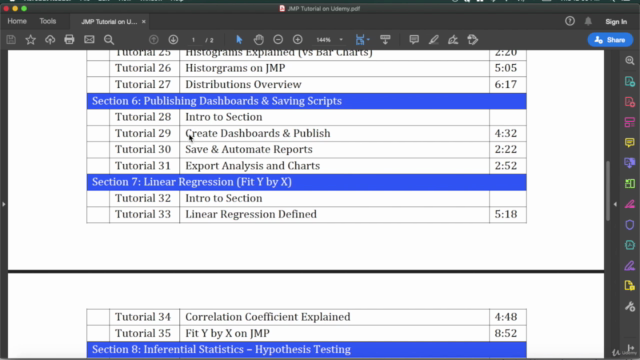Bookmark the file using the star icon
Viewport: 640px width, 360px height.
tap(31, 40)
